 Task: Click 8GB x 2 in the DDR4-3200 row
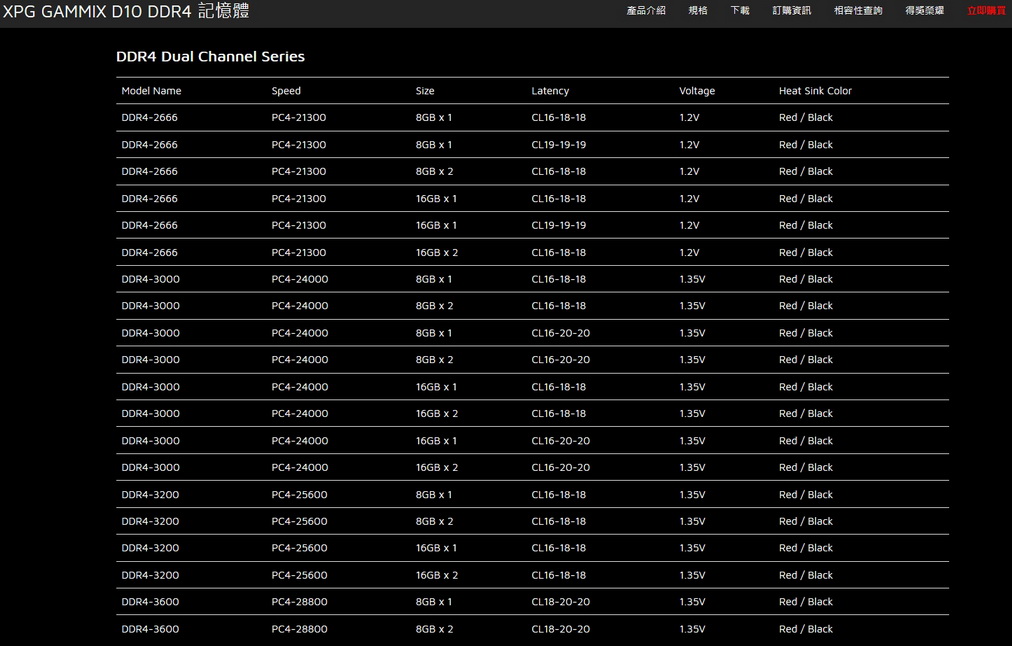tap(434, 521)
